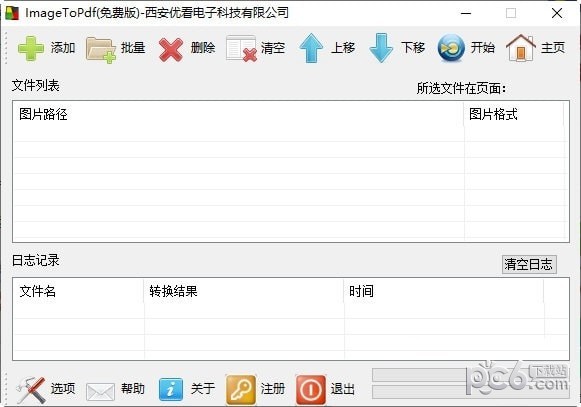Click the 日志记录 label
581x407 pixels.
click(36, 260)
